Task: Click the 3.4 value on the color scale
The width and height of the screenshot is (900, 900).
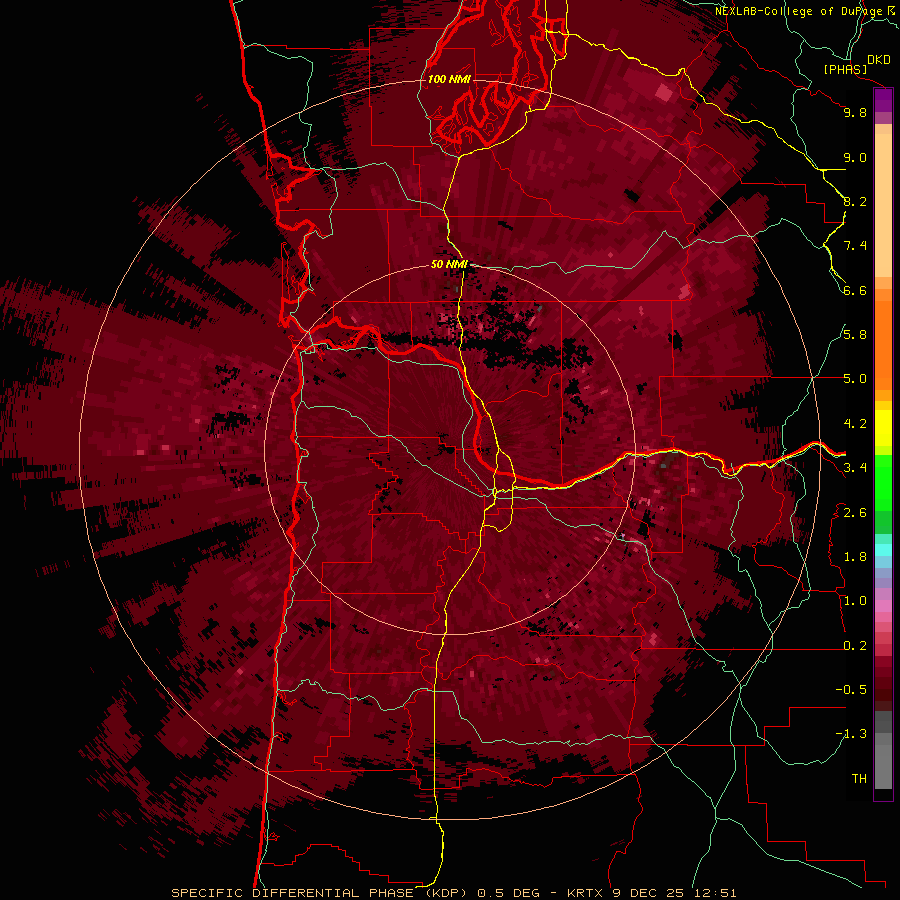Action: (x=855, y=468)
